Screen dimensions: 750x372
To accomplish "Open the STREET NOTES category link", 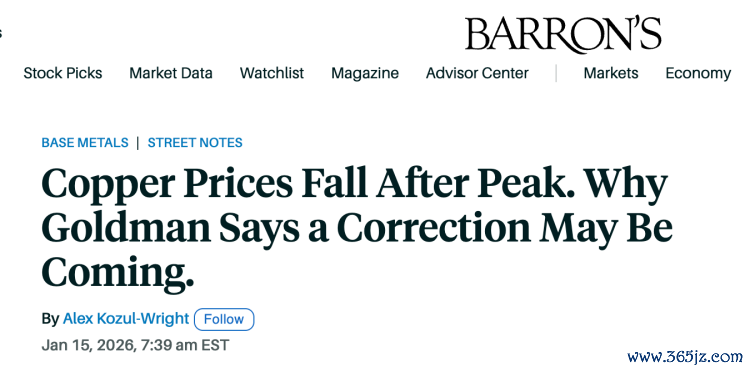I will [195, 142].
